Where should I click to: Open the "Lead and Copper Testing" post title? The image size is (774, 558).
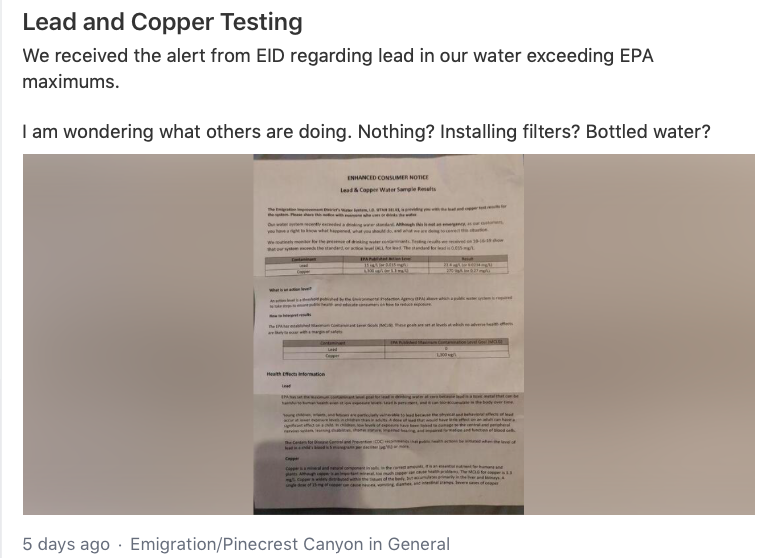(x=162, y=22)
